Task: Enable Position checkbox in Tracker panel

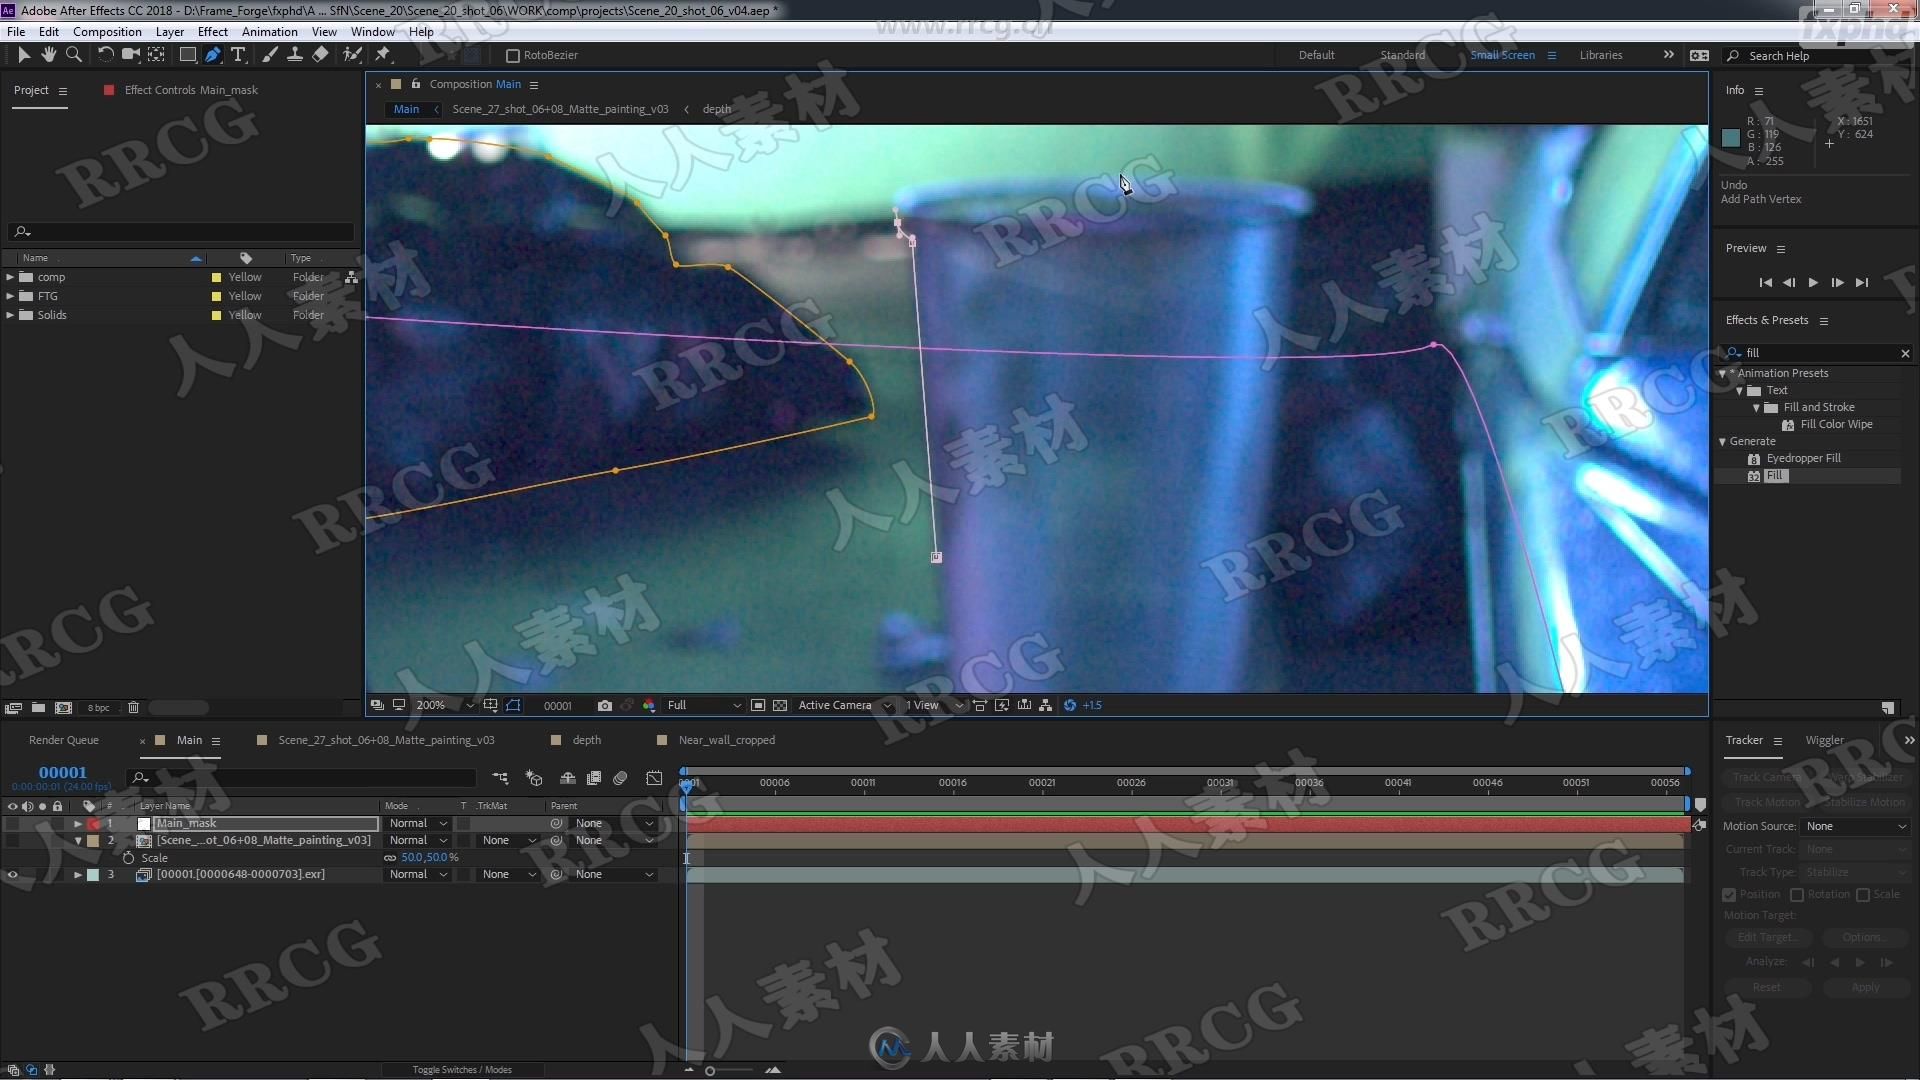Action: 1730,894
